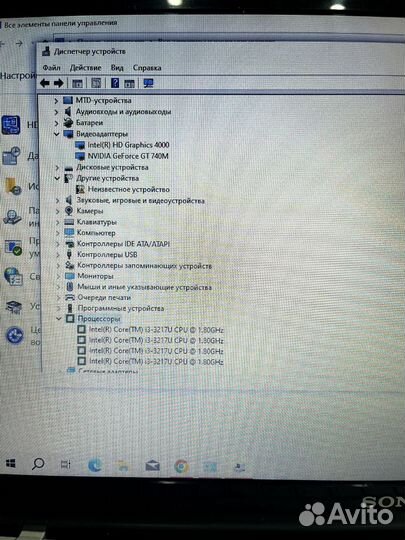This screenshot has height=540, width=405.
Task: Click the Аудиовходы speaker icon
Action: [68, 112]
